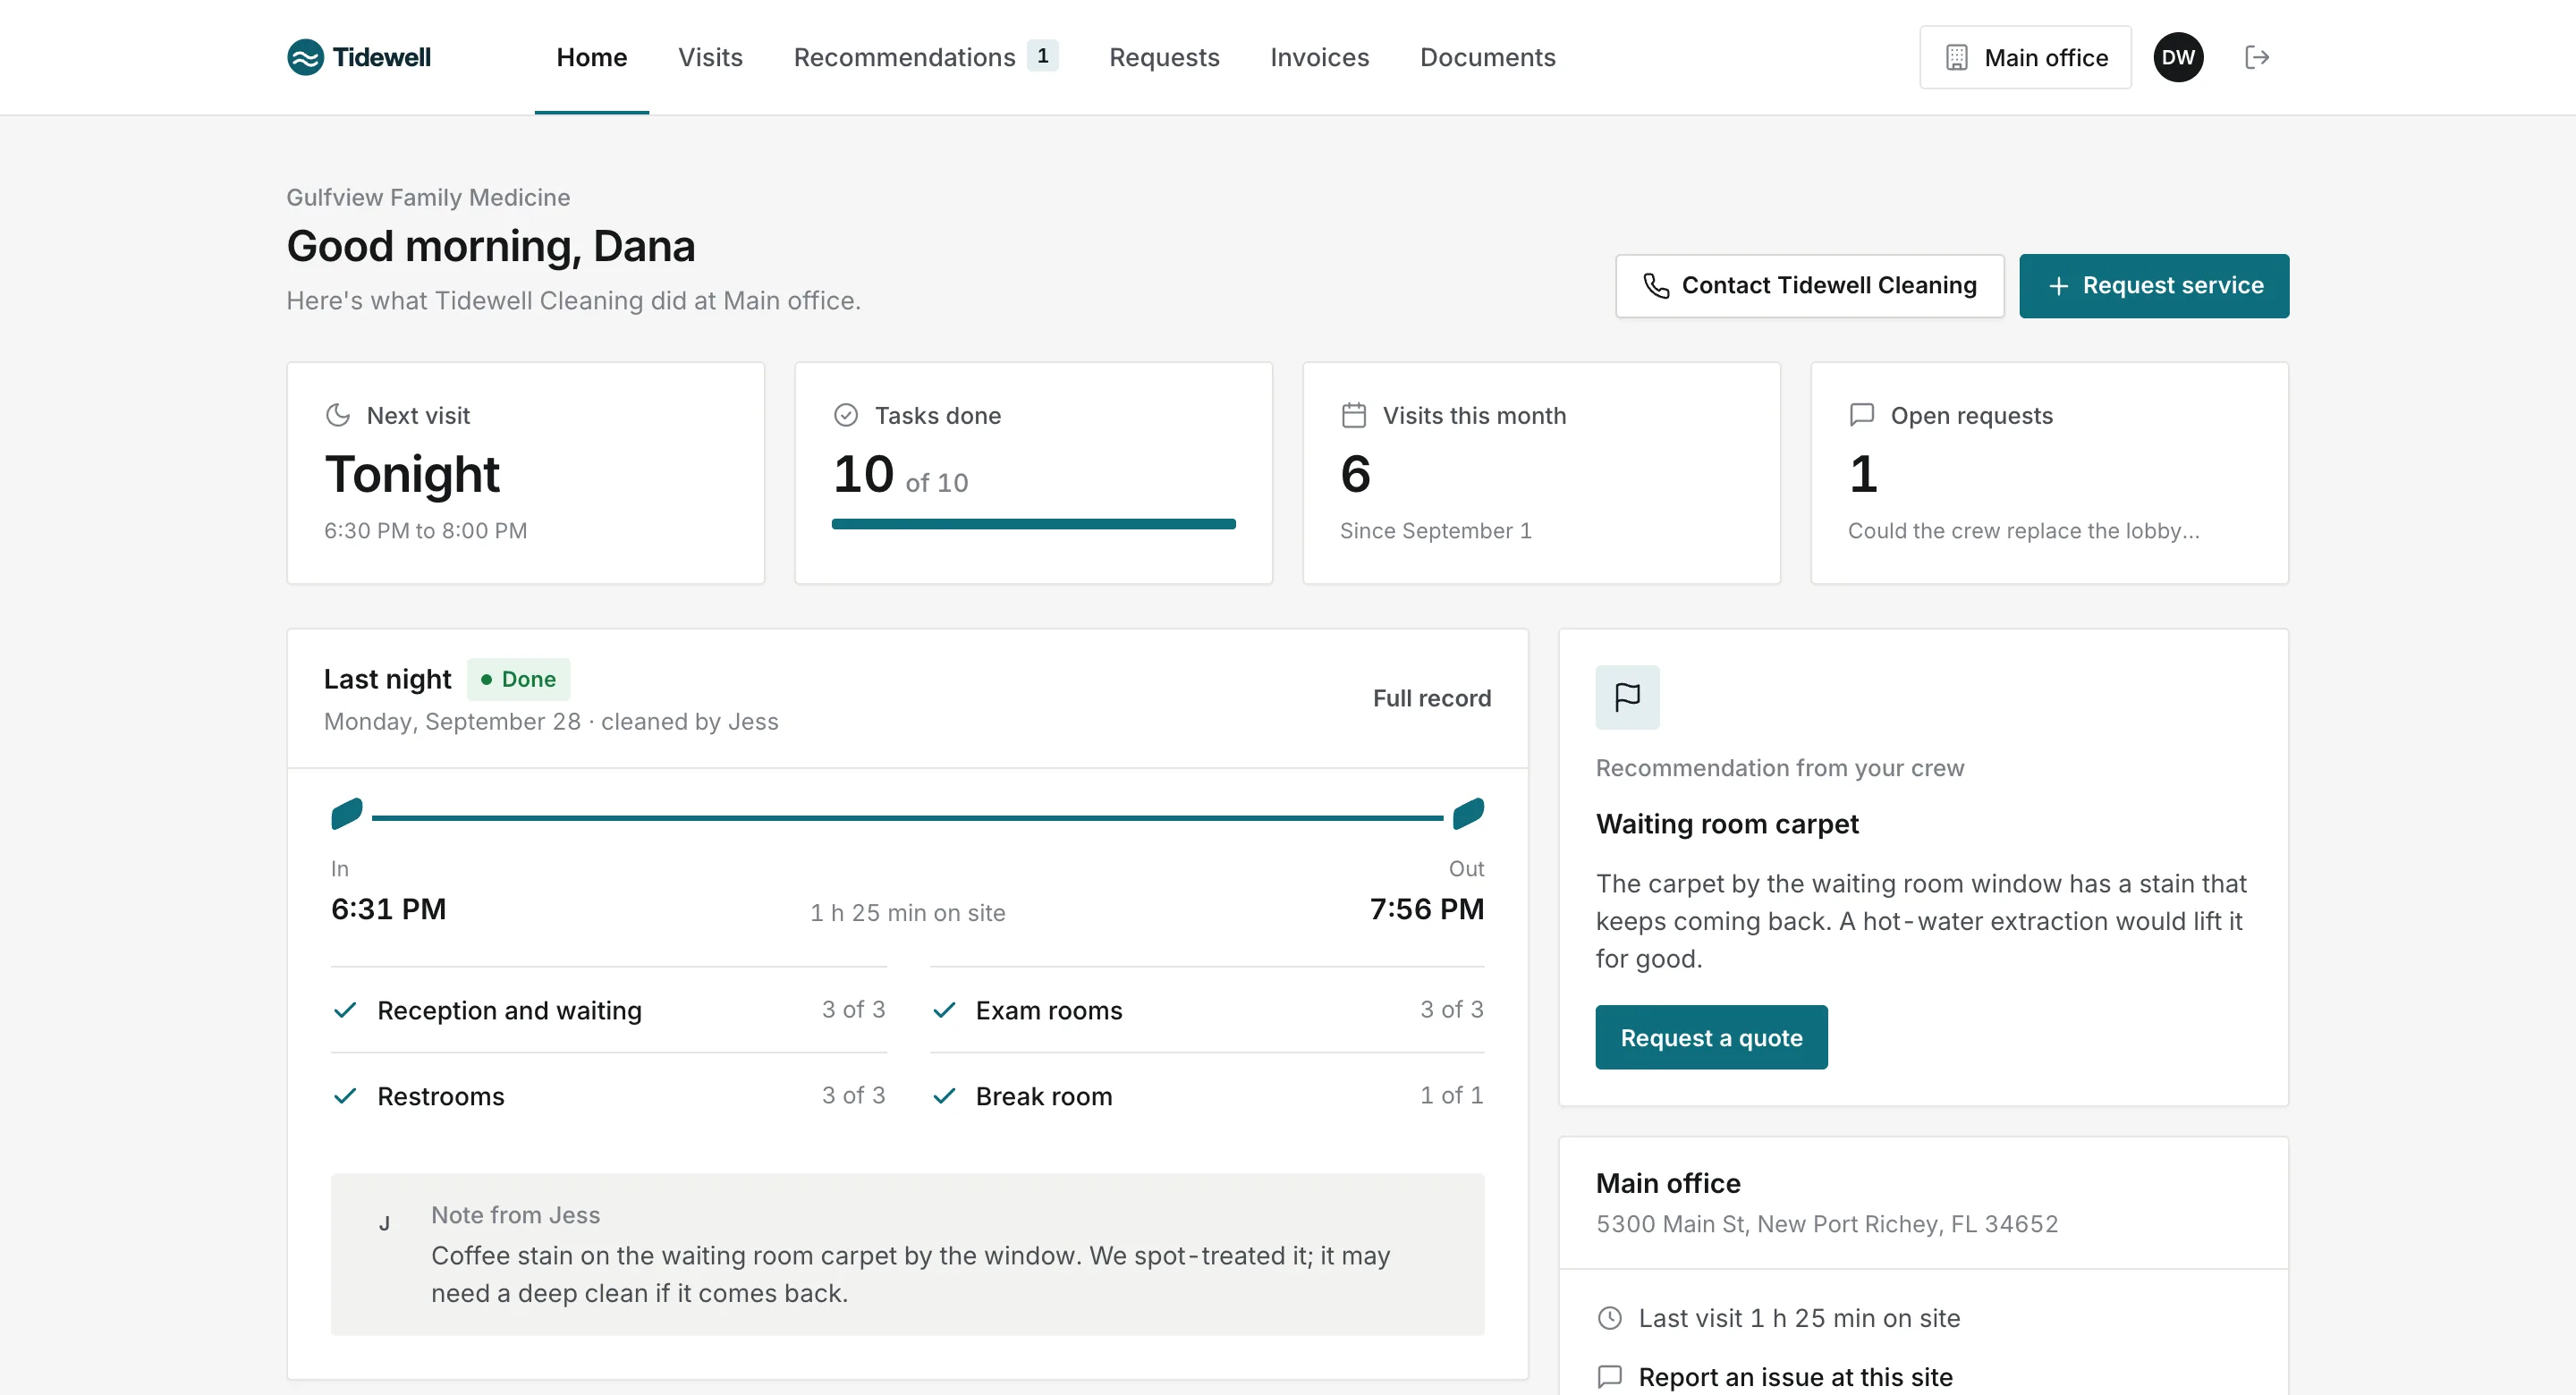The width and height of the screenshot is (2576, 1395).
Task: Click 'Gulfview Family Medicine' text
Action: click(x=428, y=197)
